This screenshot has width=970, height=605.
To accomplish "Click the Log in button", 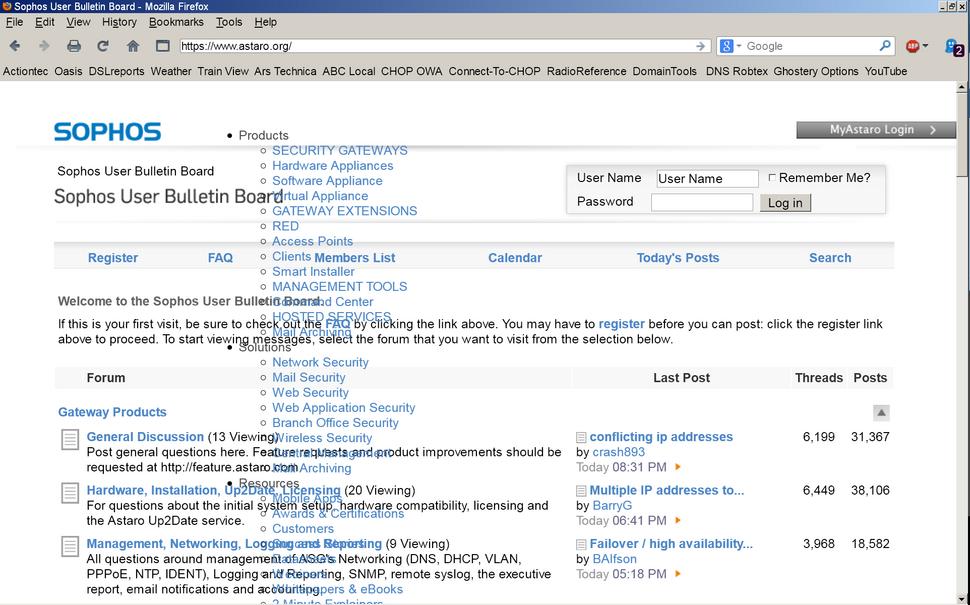I will [x=785, y=203].
